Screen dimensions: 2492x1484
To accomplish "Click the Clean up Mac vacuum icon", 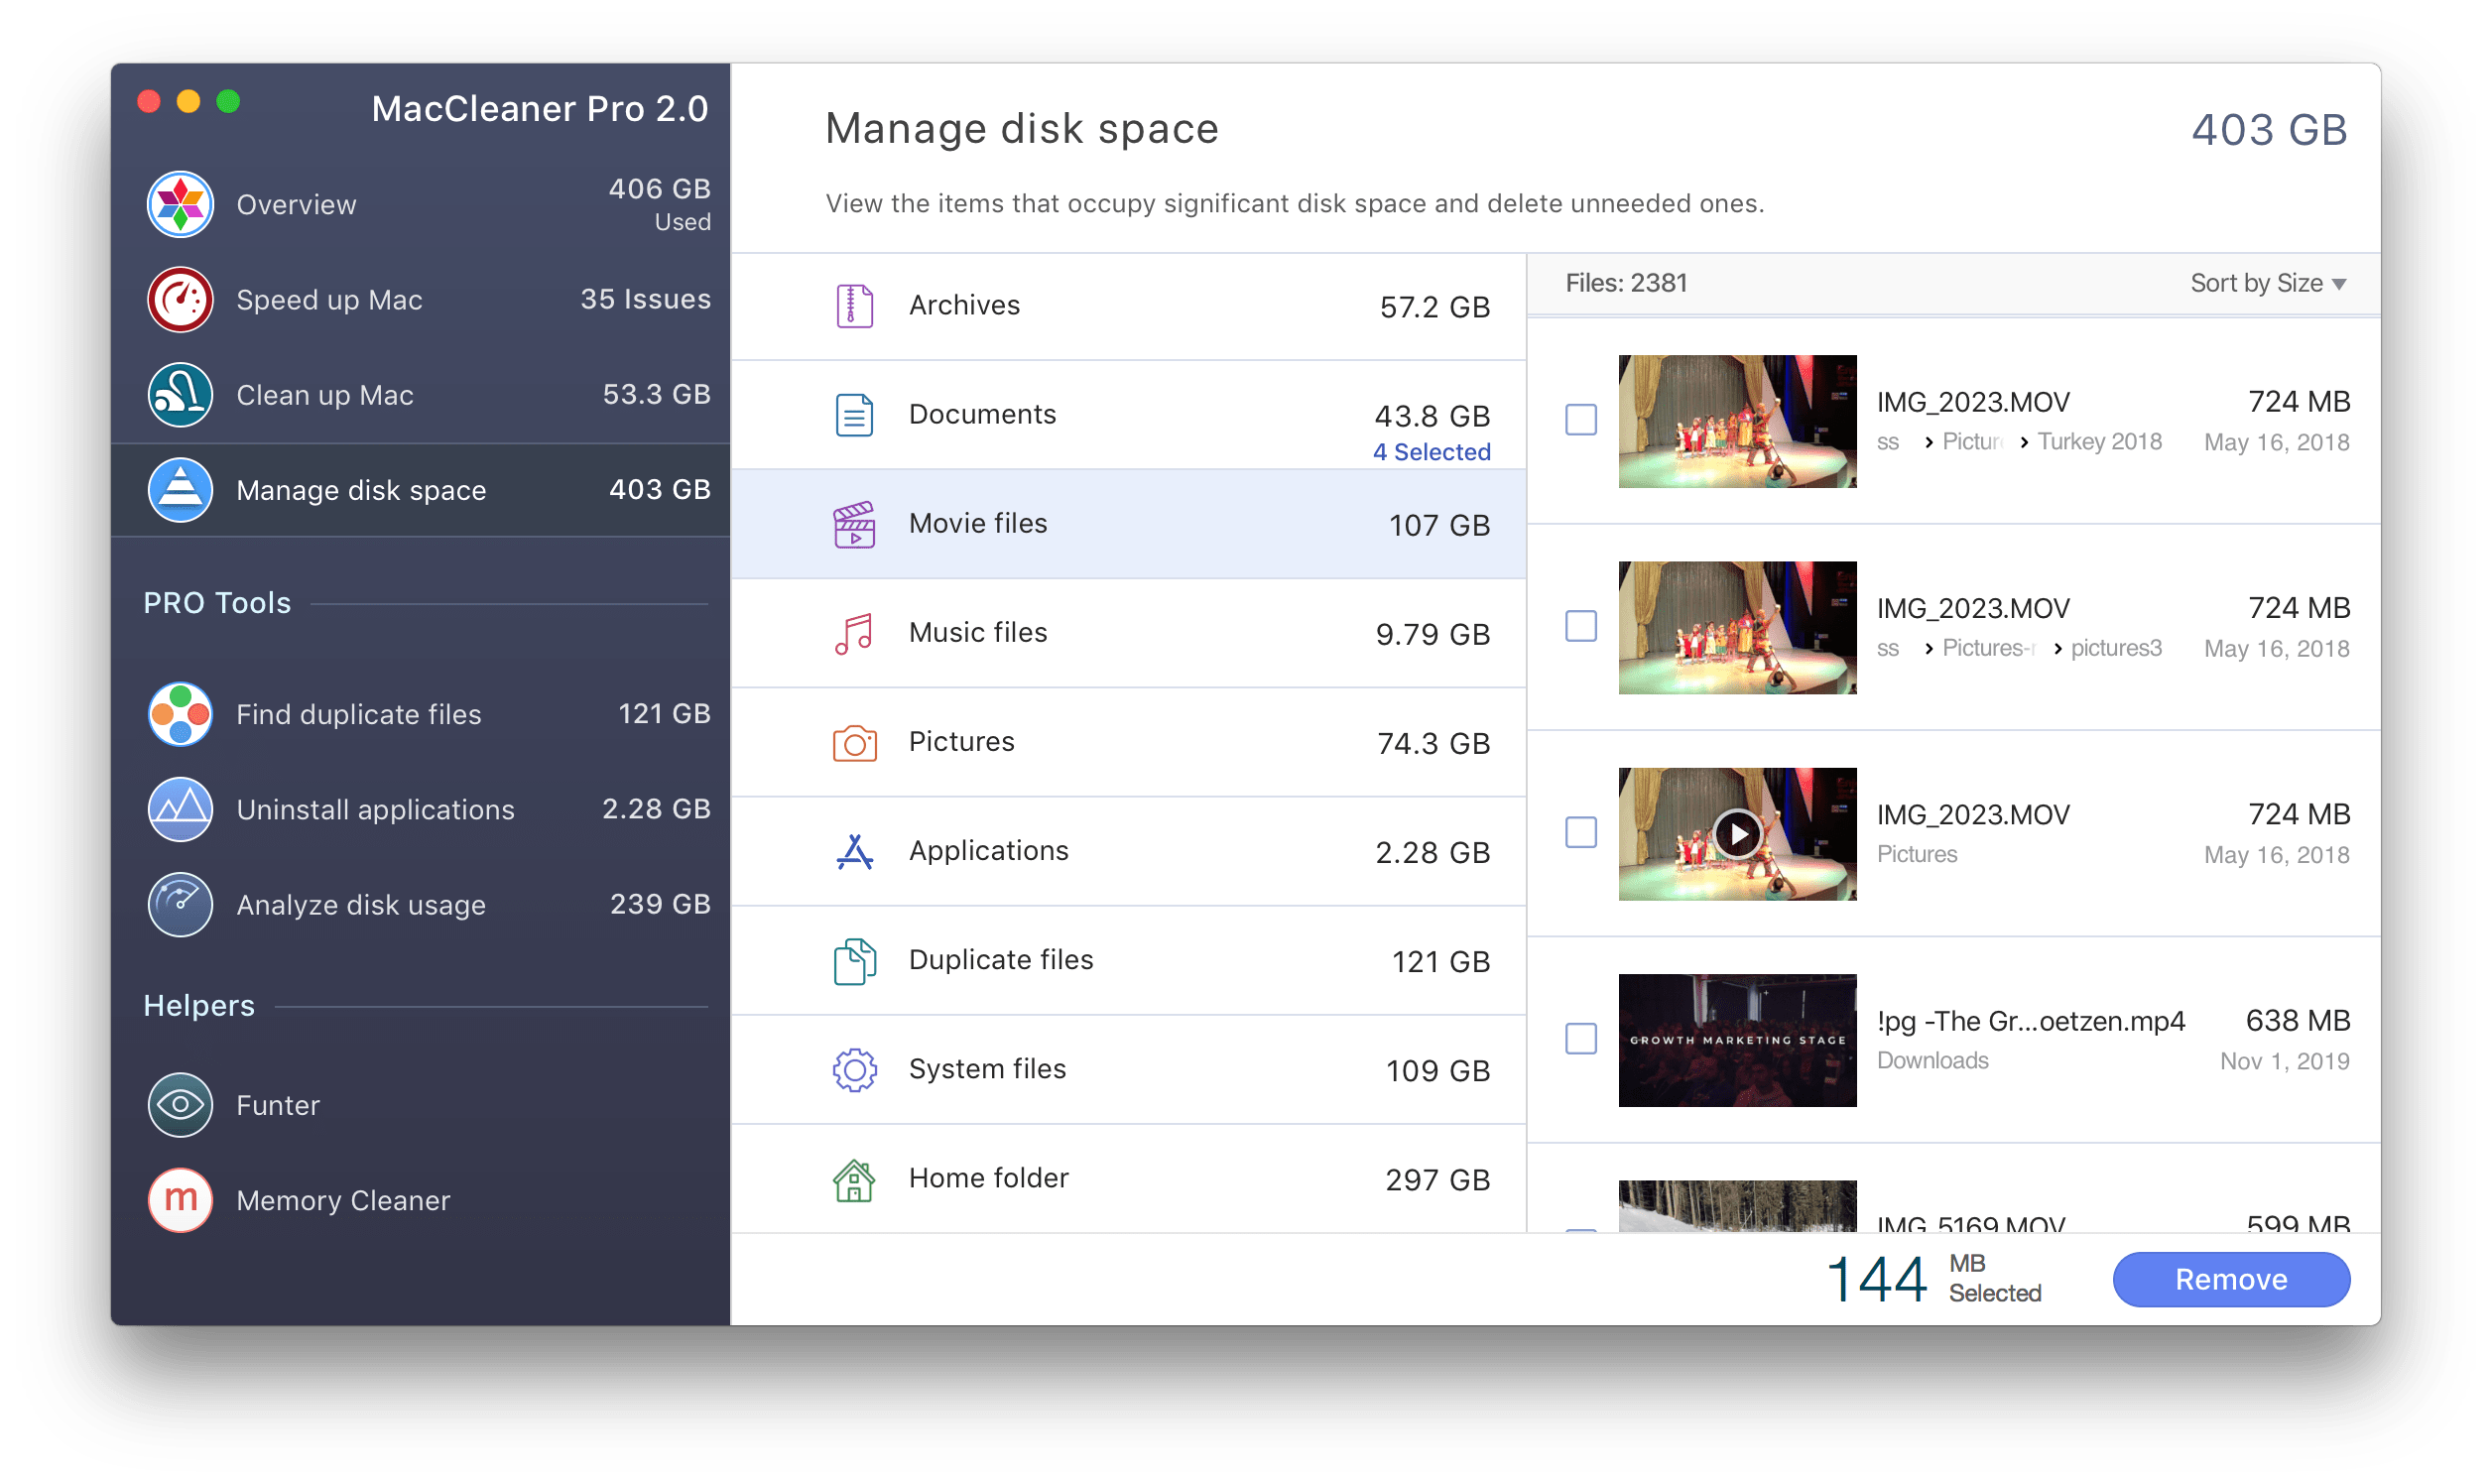I will [180, 395].
